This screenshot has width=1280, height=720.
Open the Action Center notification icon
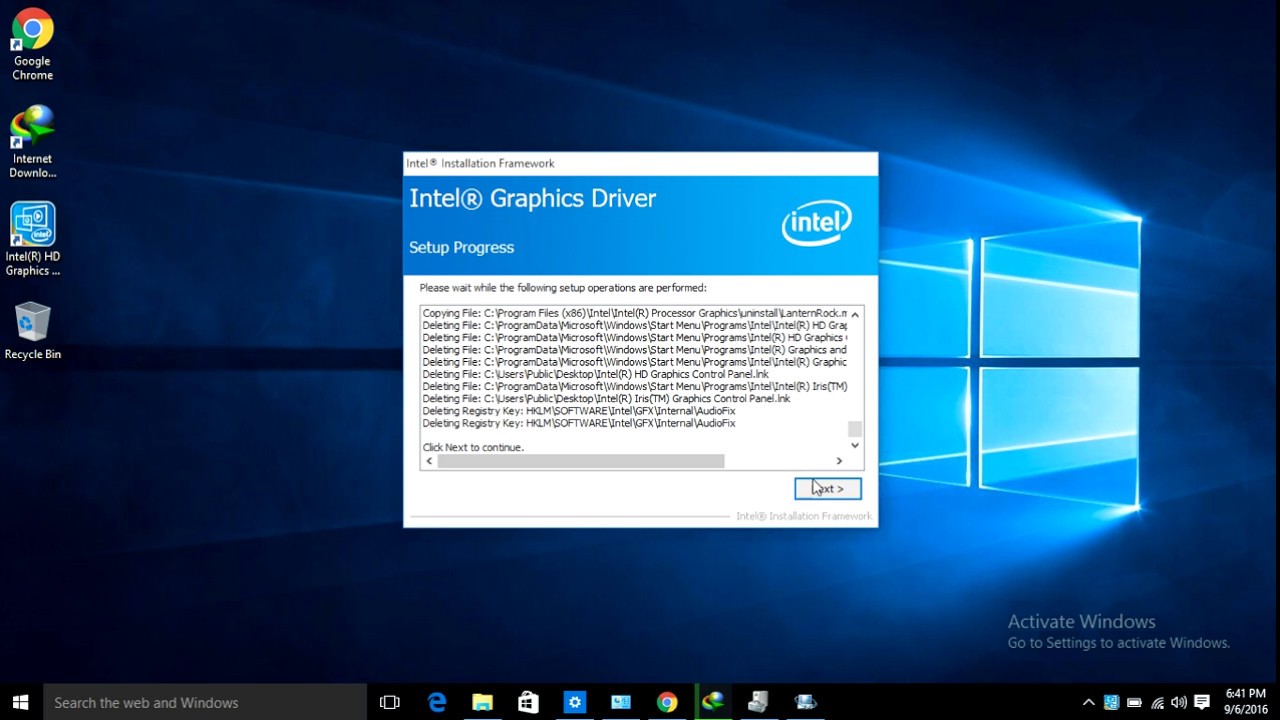tap(1202, 702)
